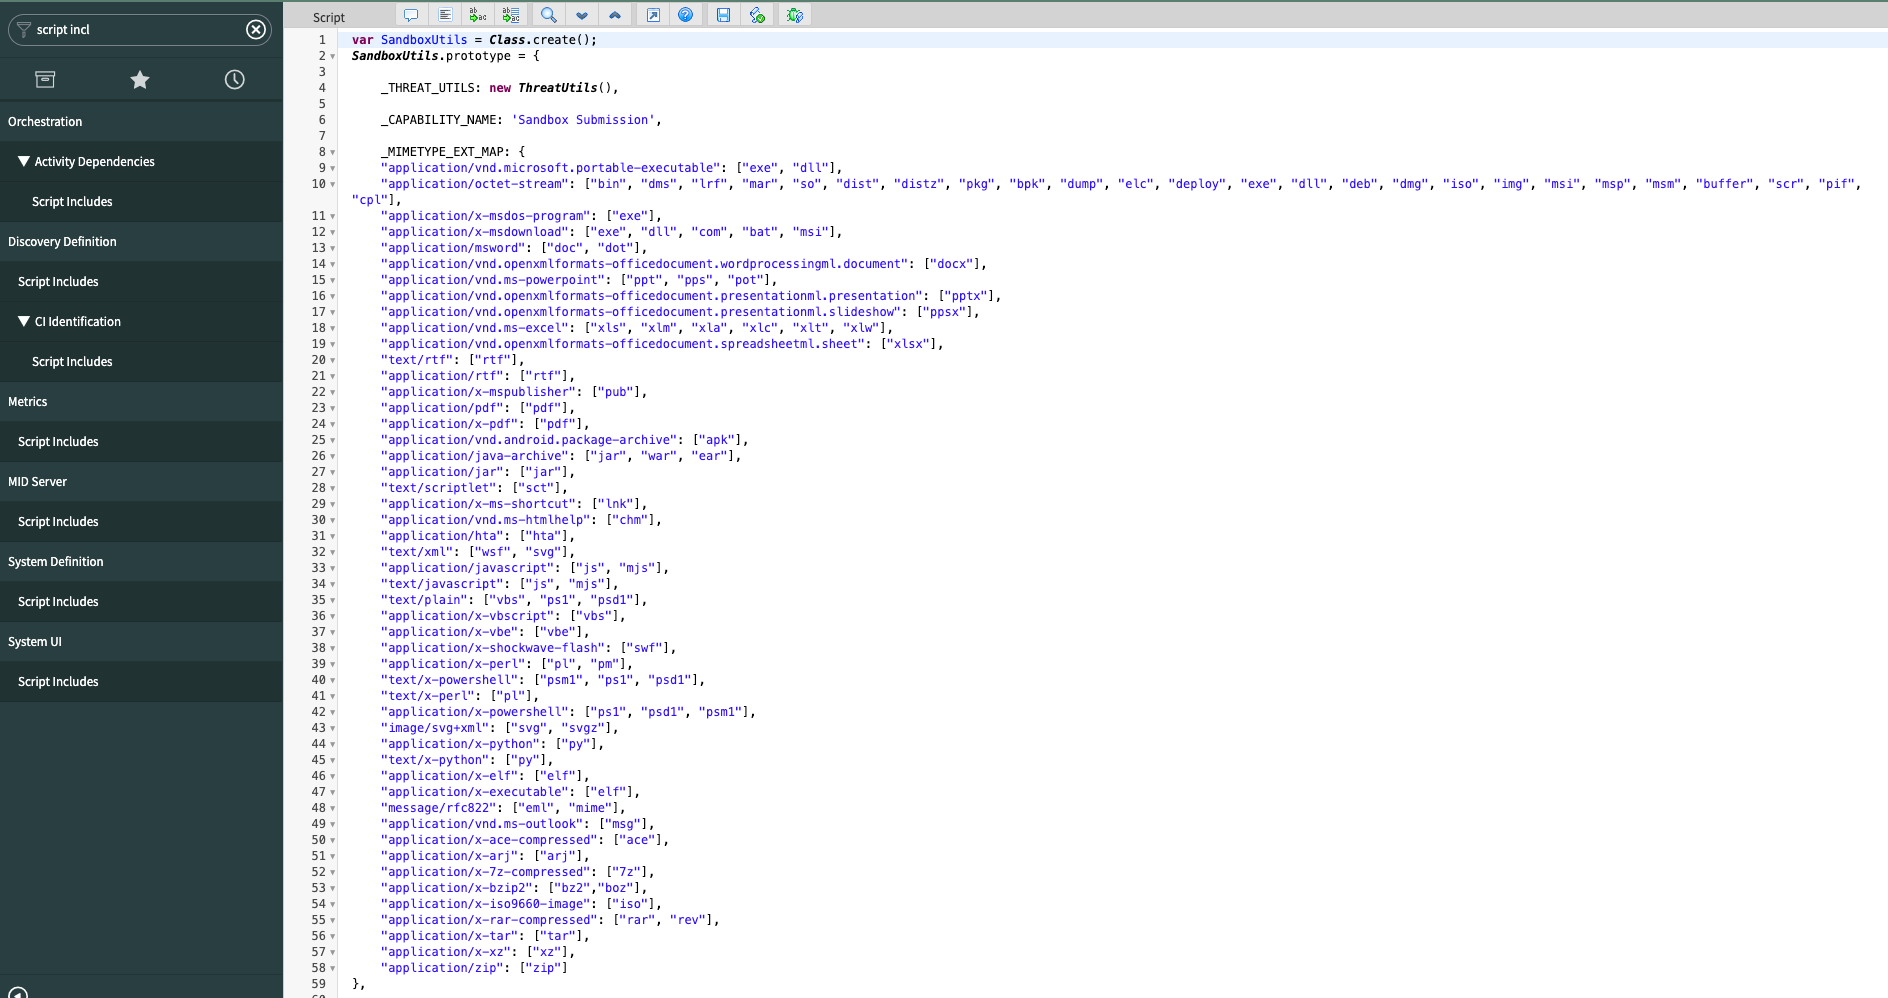The height and width of the screenshot is (998, 1888).
Task: Find previous occurrence with up chevron
Action: click(615, 15)
